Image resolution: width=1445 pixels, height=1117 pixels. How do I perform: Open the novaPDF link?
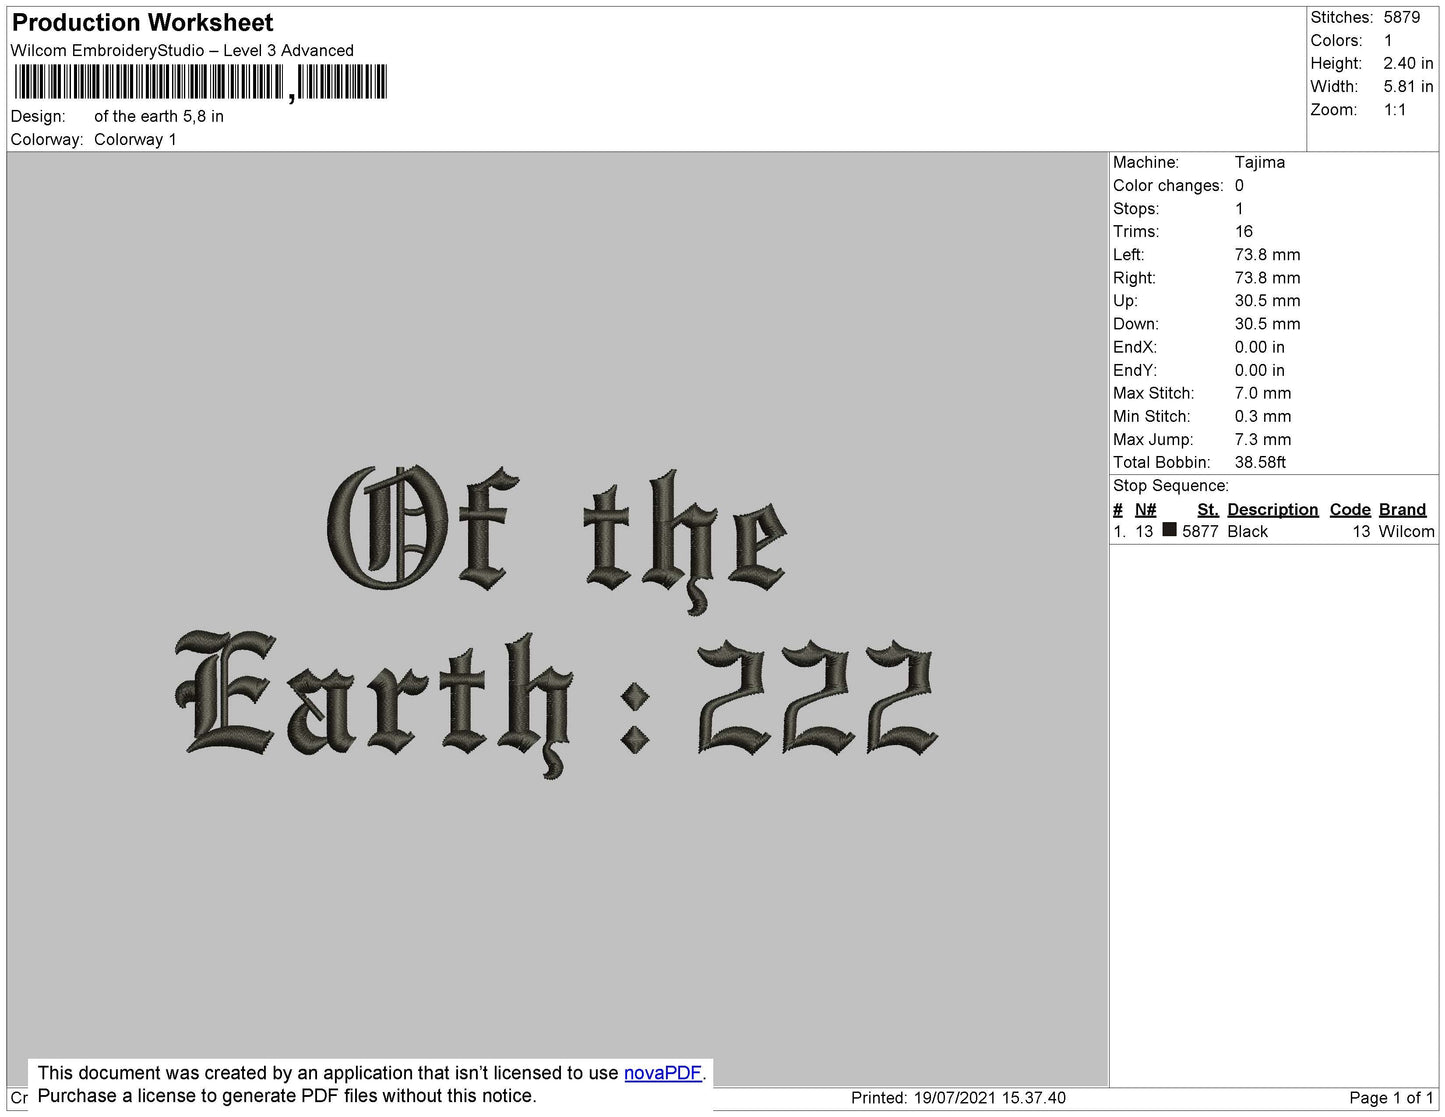click(x=663, y=1073)
